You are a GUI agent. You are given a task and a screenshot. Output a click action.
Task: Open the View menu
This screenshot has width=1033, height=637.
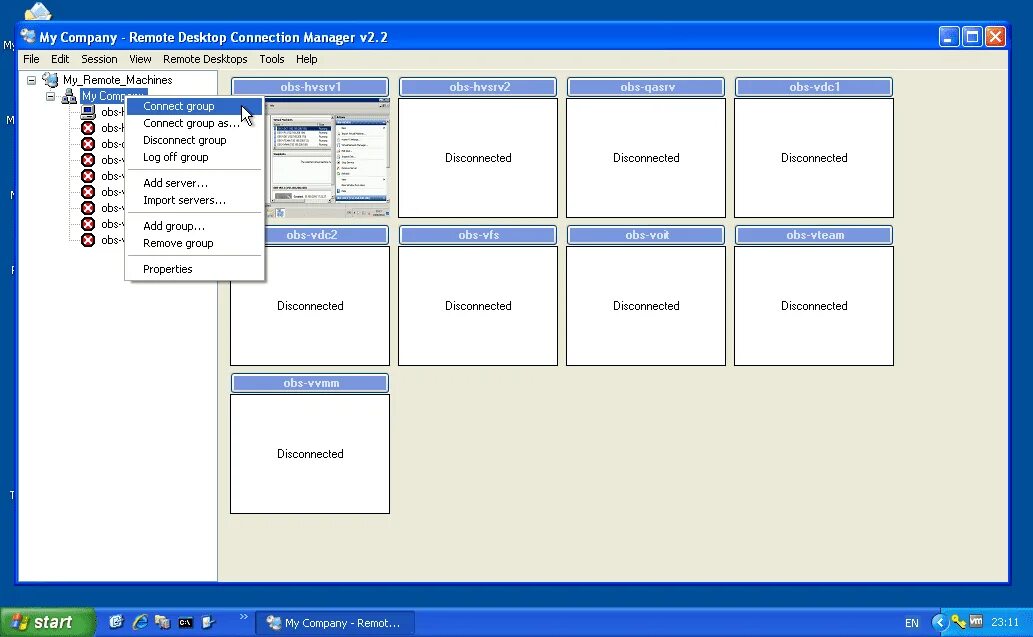(140, 59)
